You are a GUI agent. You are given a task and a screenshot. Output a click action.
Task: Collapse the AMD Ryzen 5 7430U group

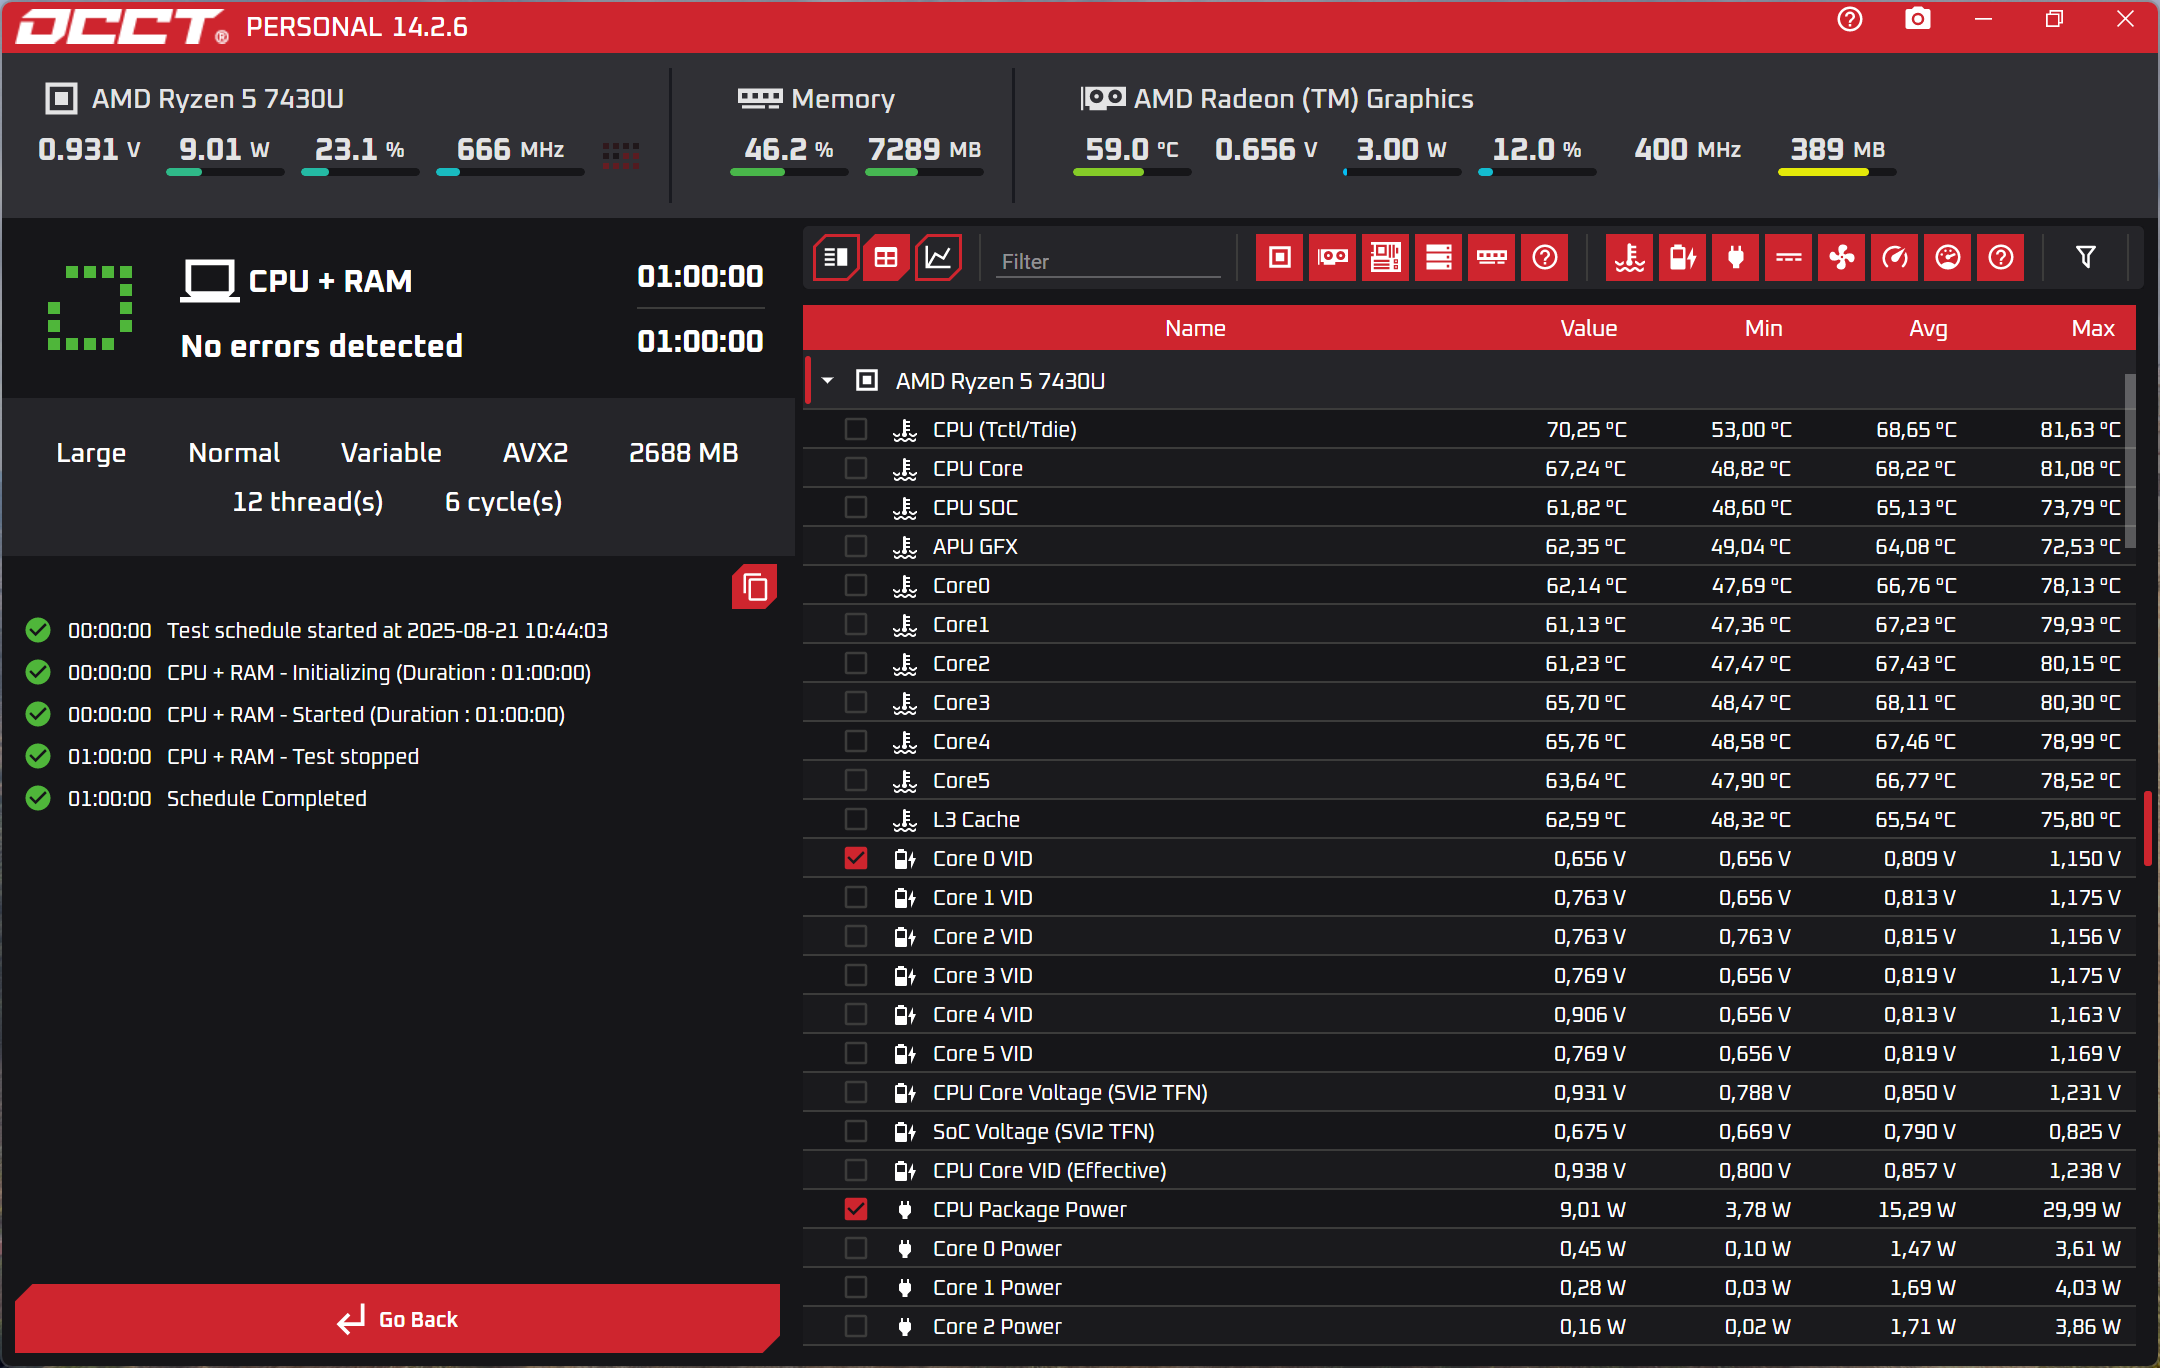(828, 381)
